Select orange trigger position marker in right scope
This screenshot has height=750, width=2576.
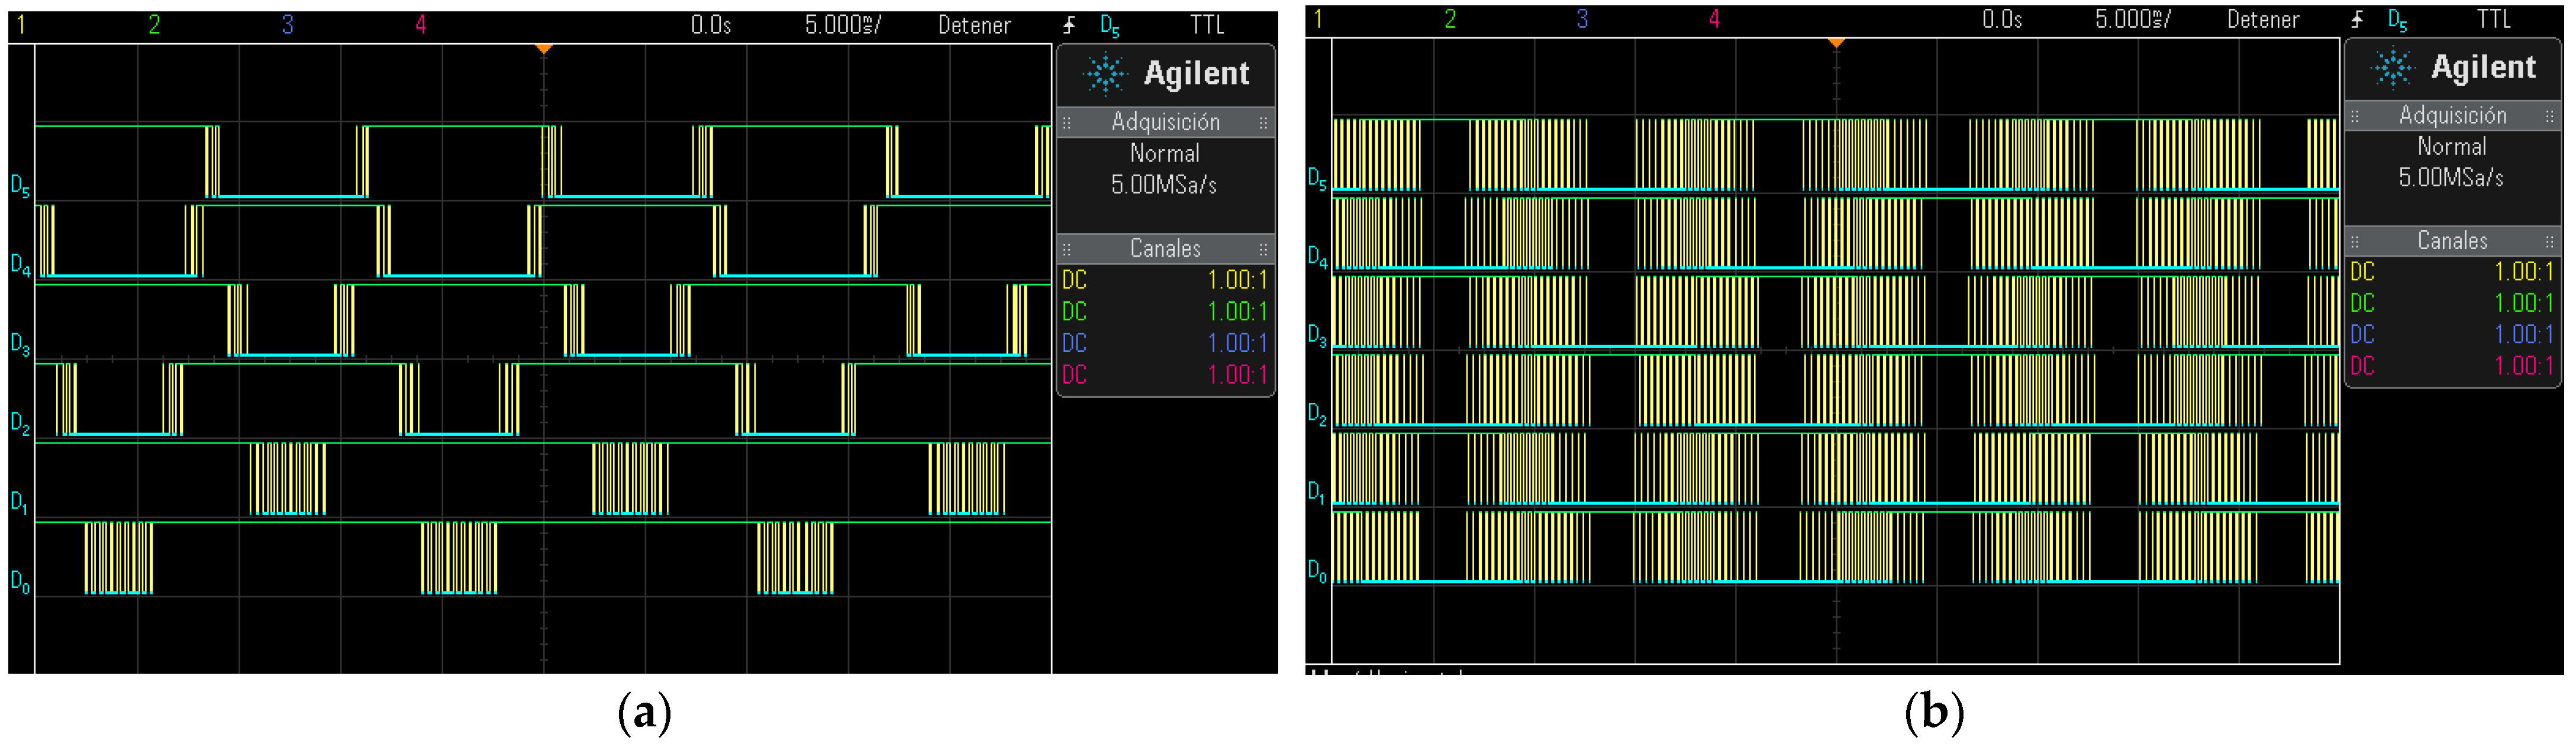pos(1836,43)
